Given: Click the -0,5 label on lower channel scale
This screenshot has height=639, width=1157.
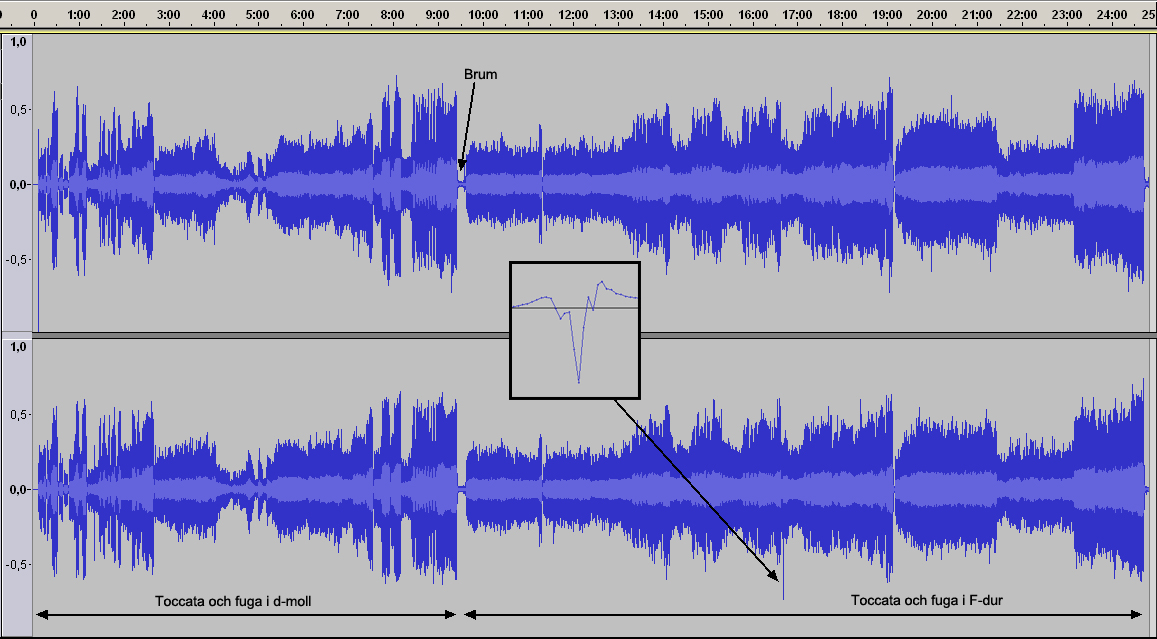Looking at the screenshot, I should pos(18,564).
